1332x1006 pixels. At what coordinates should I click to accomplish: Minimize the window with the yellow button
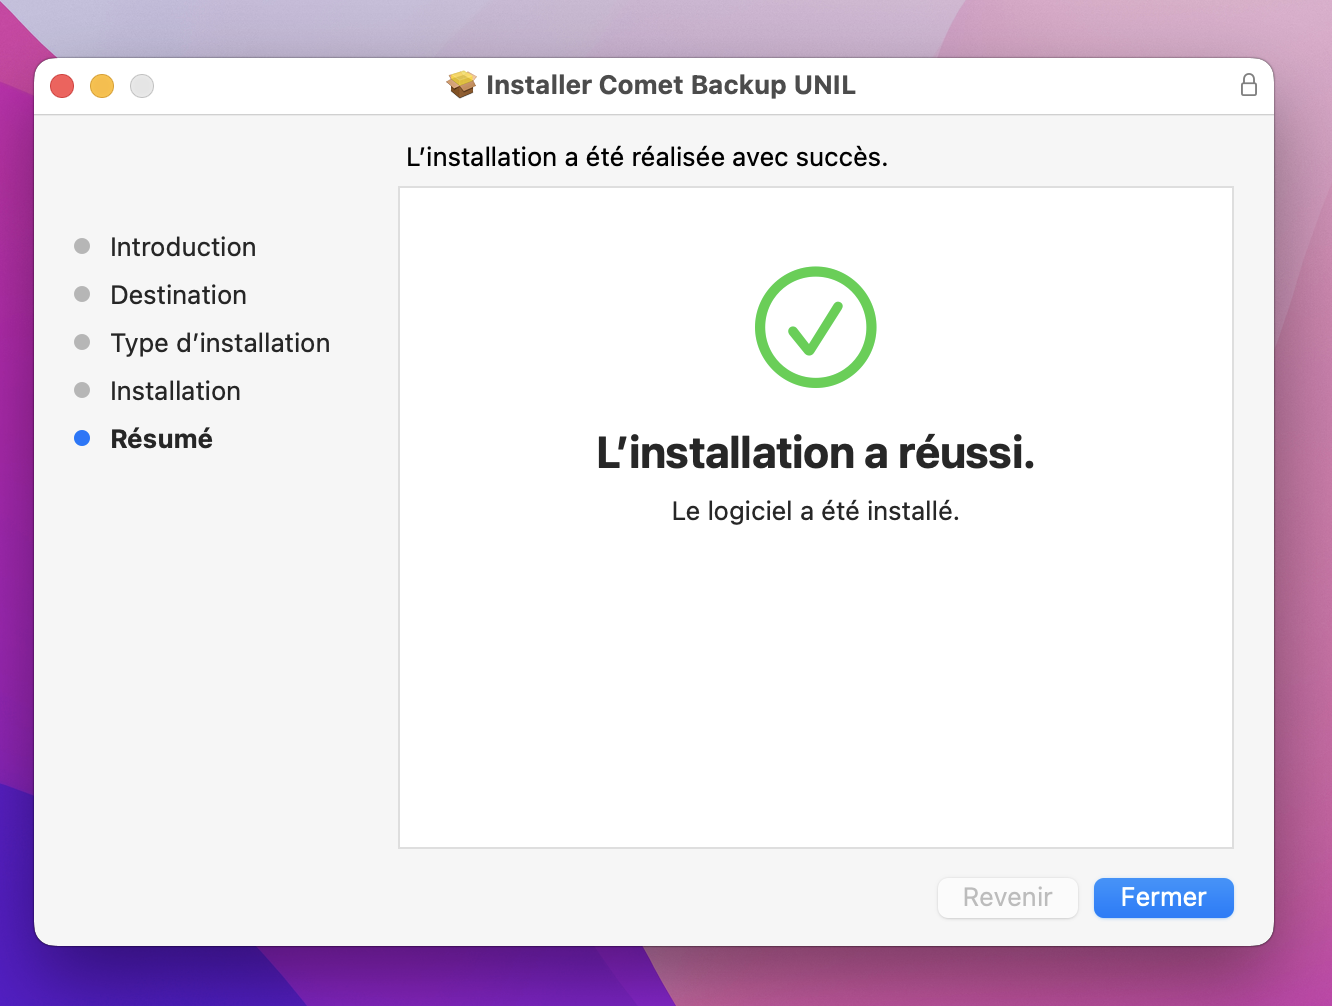pos(102,86)
